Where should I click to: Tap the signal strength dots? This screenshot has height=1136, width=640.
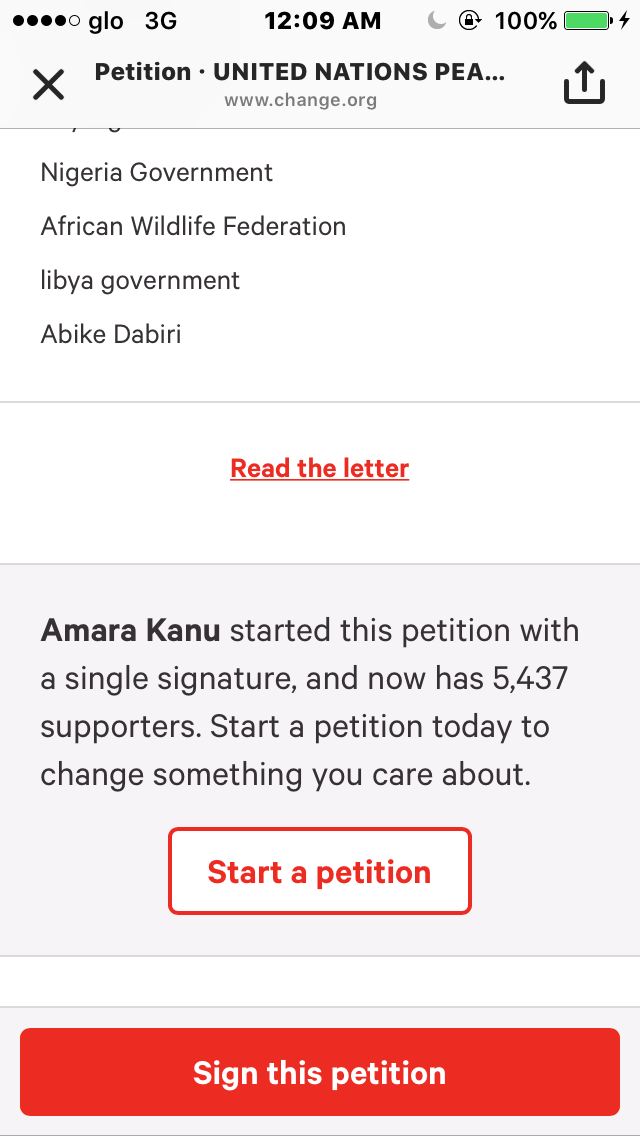pos(42,21)
